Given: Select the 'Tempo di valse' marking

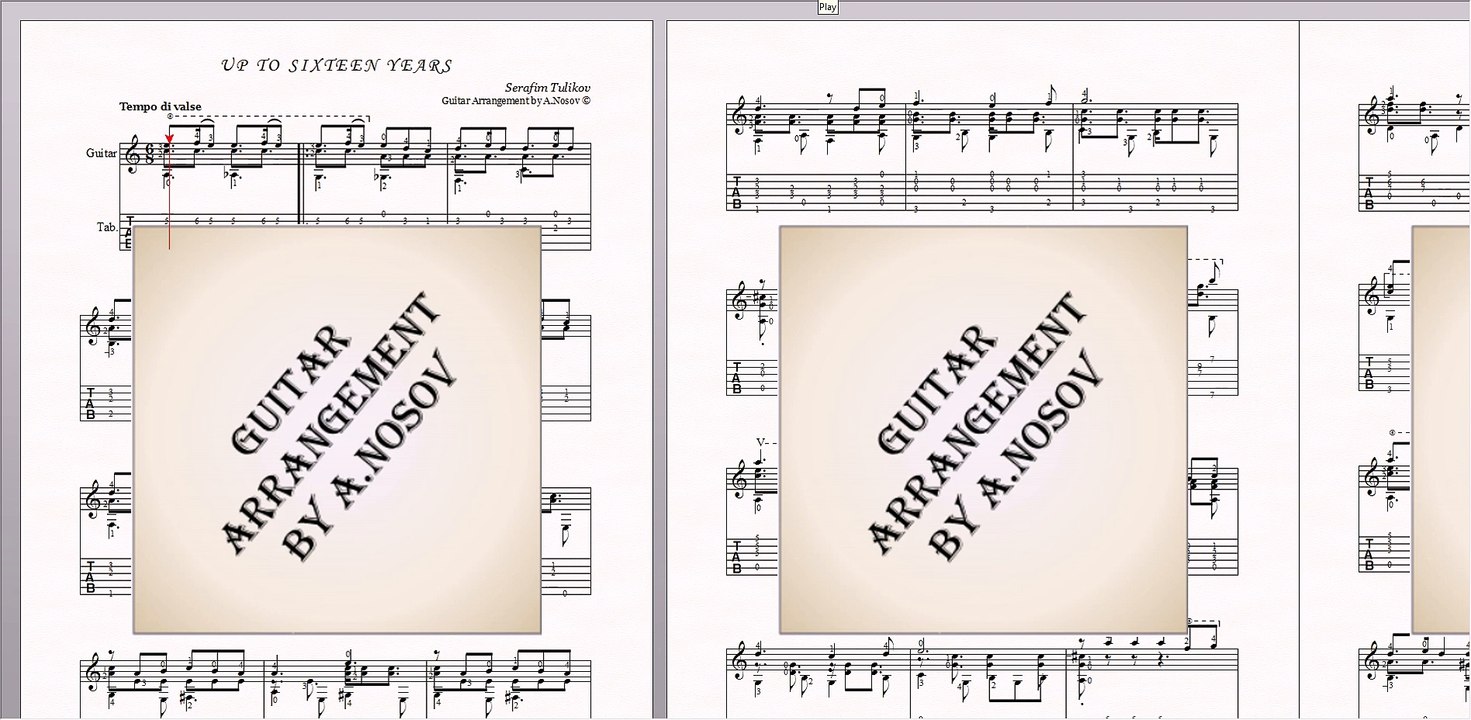Looking at the screenshot, I should coord(160,106).
